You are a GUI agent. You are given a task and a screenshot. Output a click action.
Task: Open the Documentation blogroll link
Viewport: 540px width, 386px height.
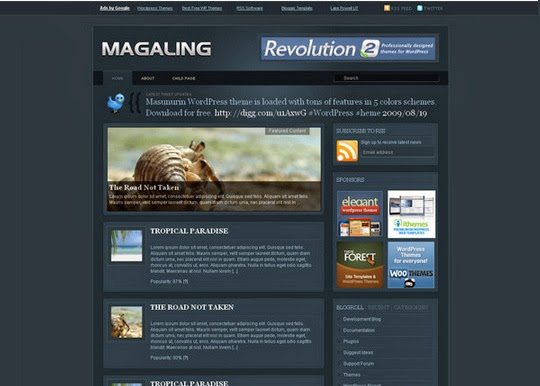359,330
